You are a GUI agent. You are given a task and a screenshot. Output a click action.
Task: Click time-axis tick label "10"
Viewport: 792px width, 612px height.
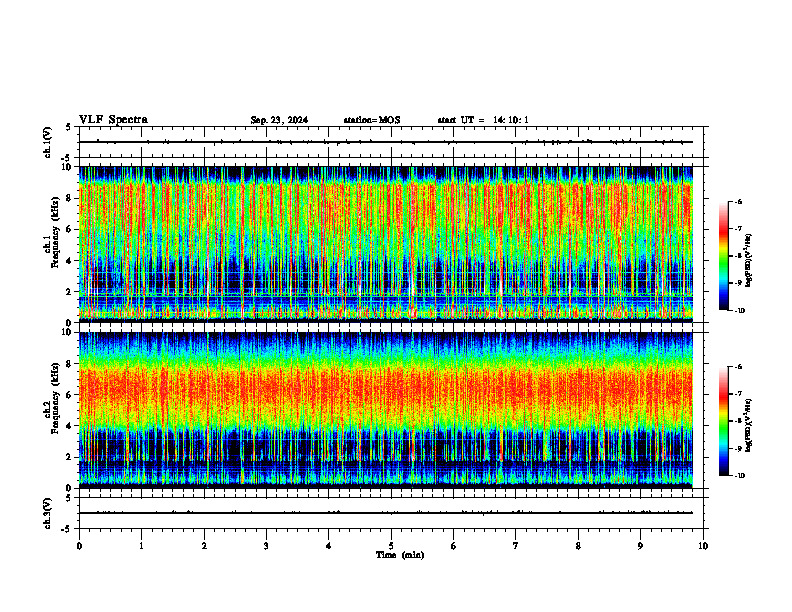[x=703, y=546]
